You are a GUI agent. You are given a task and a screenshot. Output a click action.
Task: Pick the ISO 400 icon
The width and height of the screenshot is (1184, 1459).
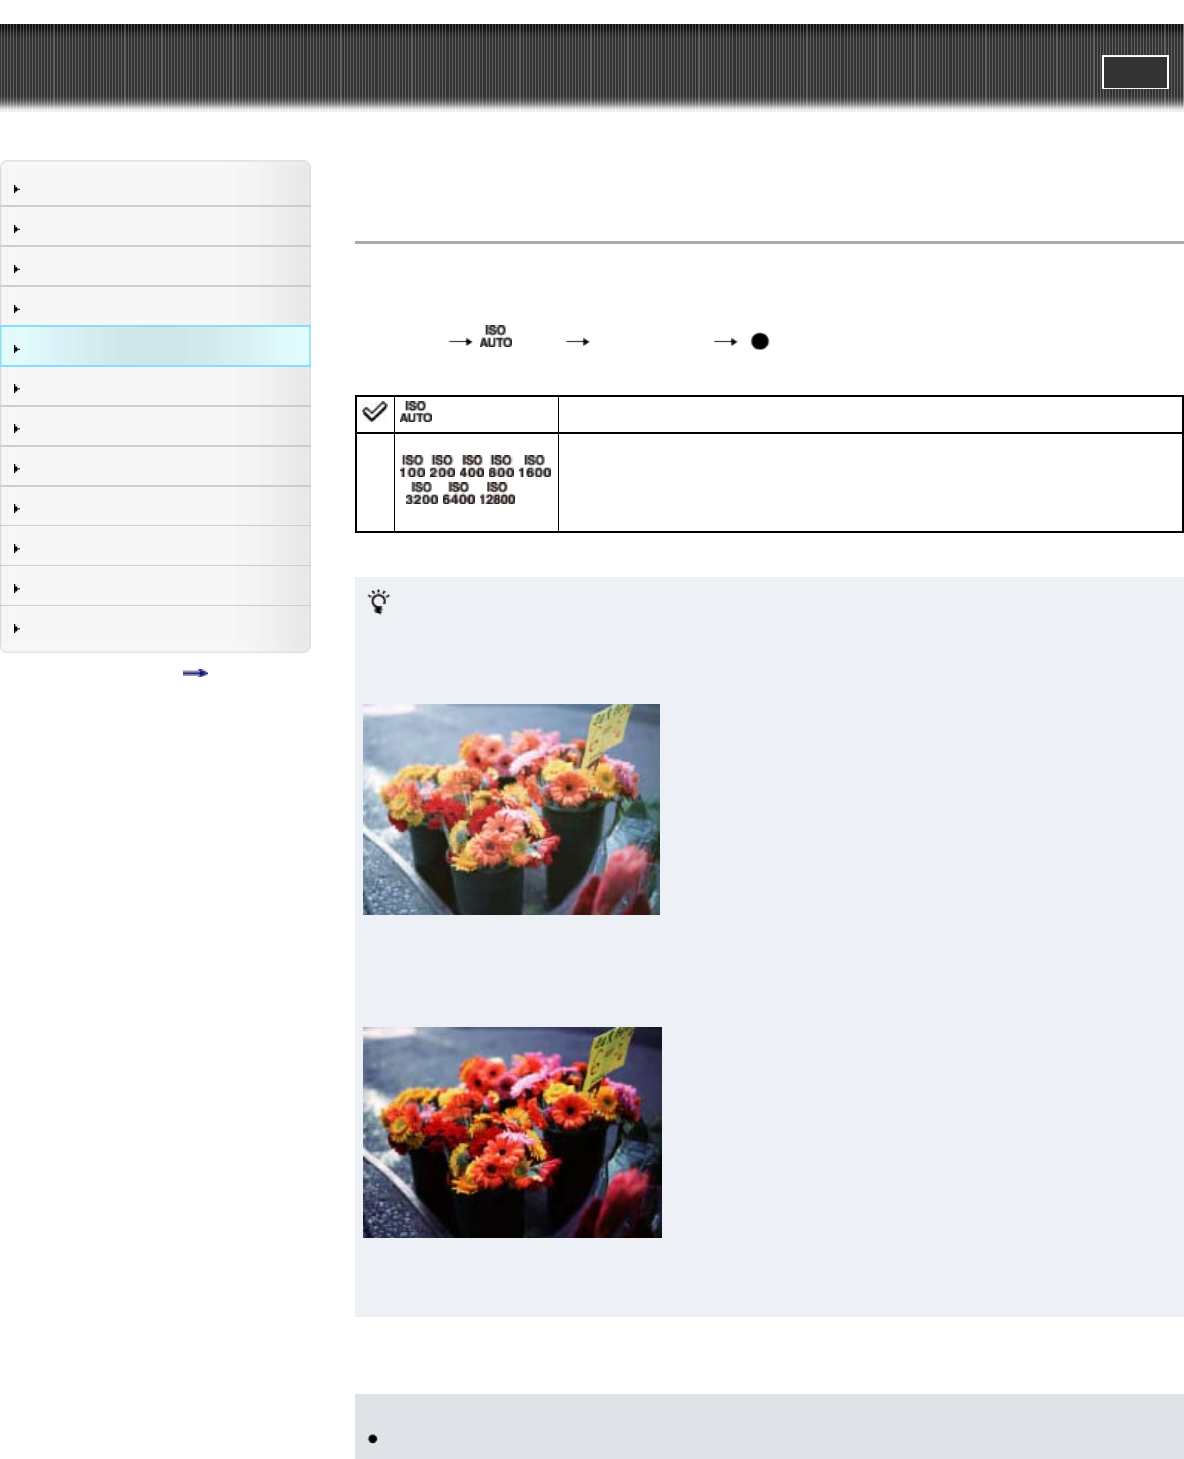click(x=472, y=466)
